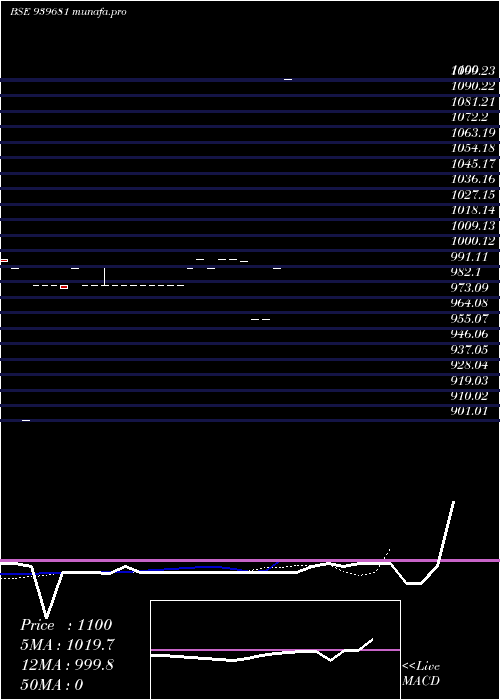Click the 946.06 price level label
Image resolution: width=500 pixels, height=700 pixels.
[469, 334]
